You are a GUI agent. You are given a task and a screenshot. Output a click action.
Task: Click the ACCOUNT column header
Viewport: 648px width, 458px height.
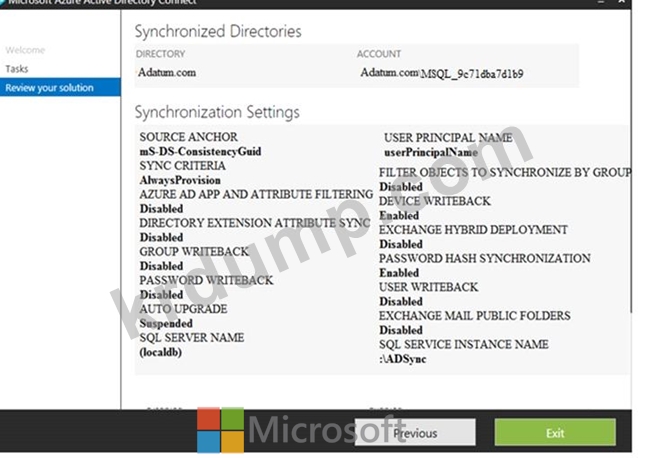[x=379, y=54]
